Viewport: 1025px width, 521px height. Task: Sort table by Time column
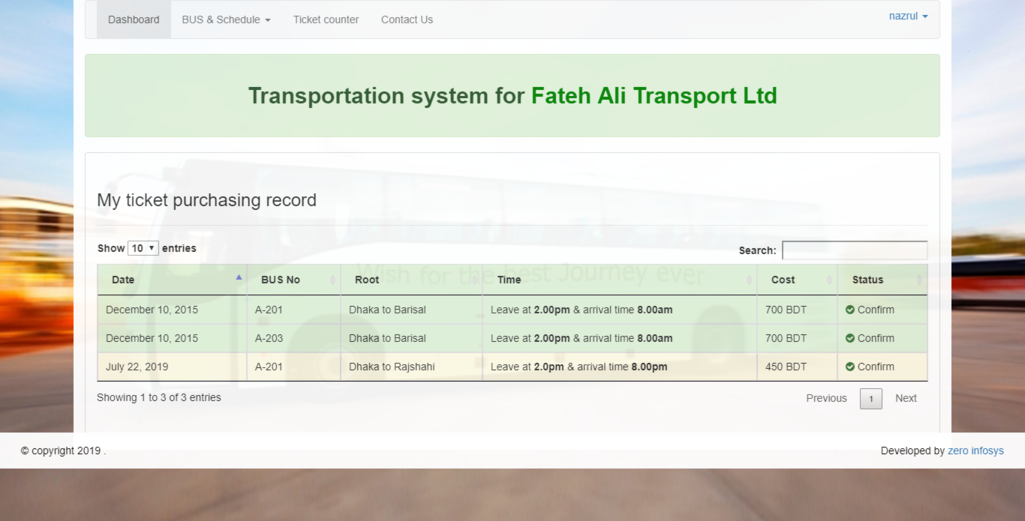click(618, 280)
